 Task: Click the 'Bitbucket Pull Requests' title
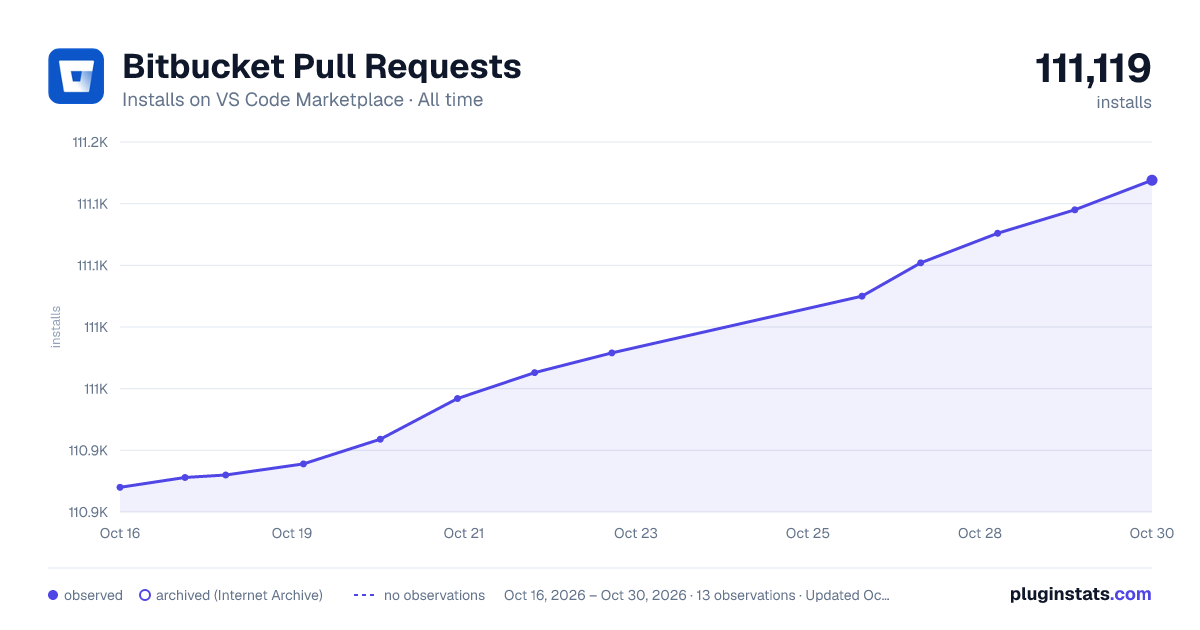click(321, 66)
